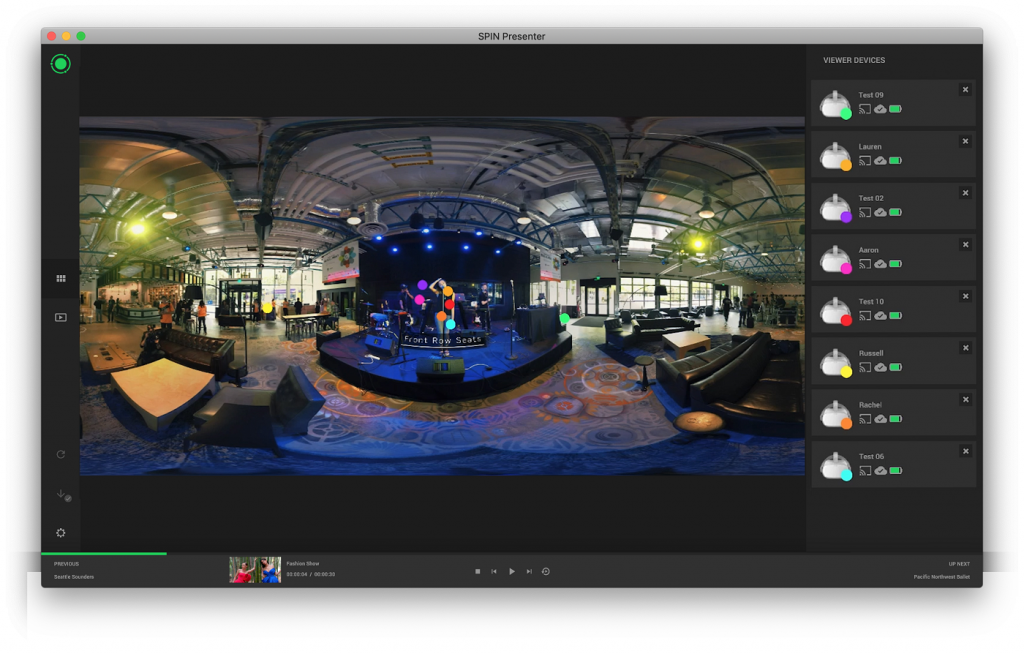The height and width of the screenshot is (654, 1024).
Task: Check the battery indicator on Aaron's device
Action: click(x=893, y=264)
